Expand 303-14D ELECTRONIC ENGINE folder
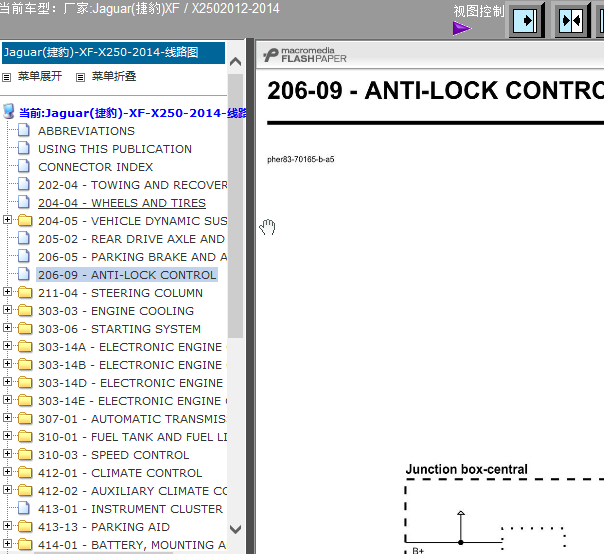The image size is (604, 554). [x=7, y=382]
